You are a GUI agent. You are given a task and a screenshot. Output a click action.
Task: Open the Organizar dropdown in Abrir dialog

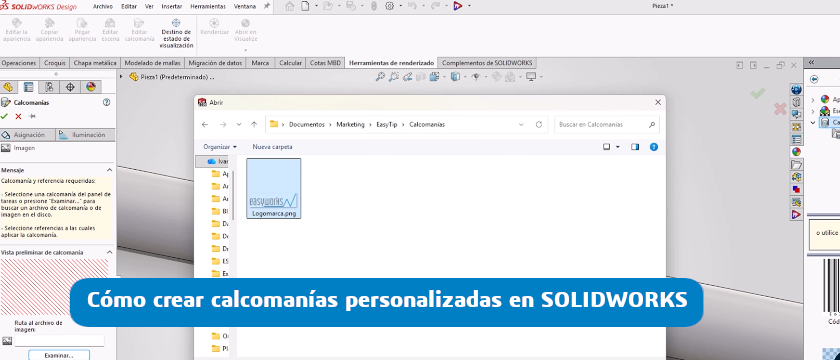pyautogui.click(x=220, y=147)
